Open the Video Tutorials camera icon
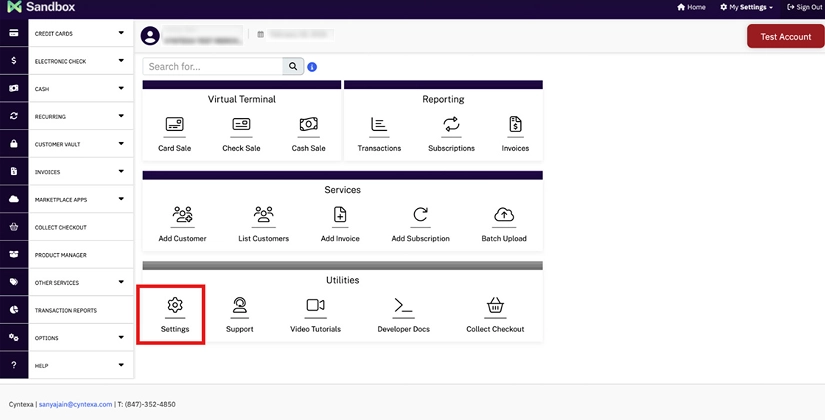This screenshot has height=420, width=825. point(315,305)
